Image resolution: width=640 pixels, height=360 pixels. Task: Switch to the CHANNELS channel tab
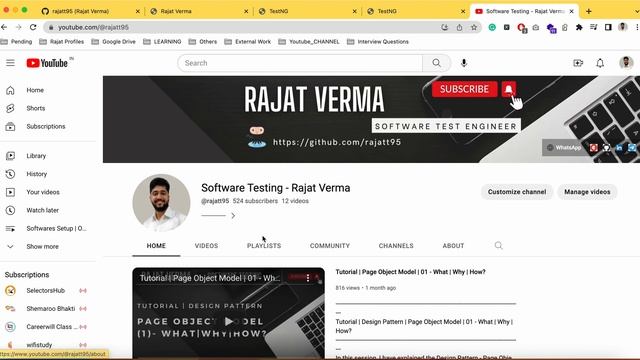pyautogui.click(x=396, y=246)
